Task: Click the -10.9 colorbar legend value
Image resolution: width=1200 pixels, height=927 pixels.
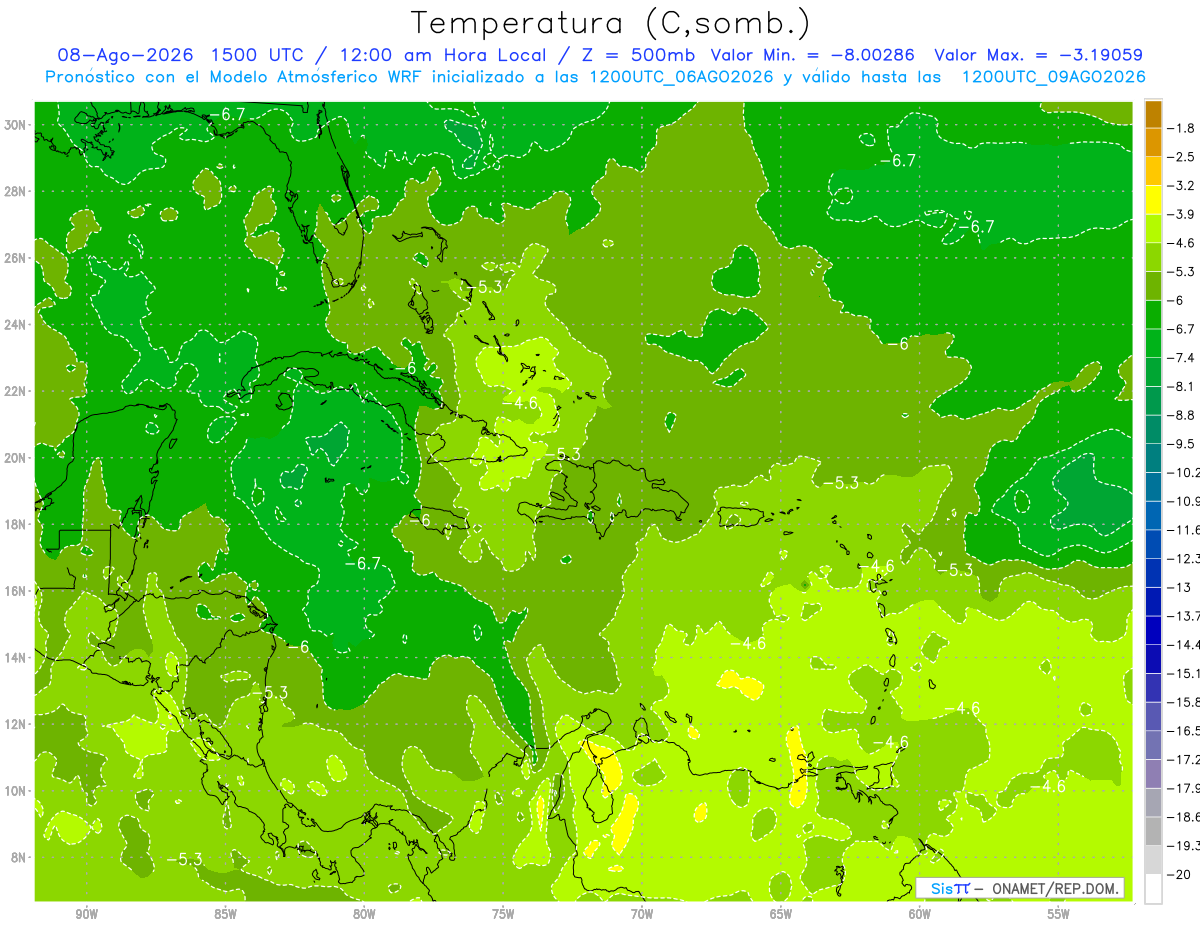Action: [1184, 501]
